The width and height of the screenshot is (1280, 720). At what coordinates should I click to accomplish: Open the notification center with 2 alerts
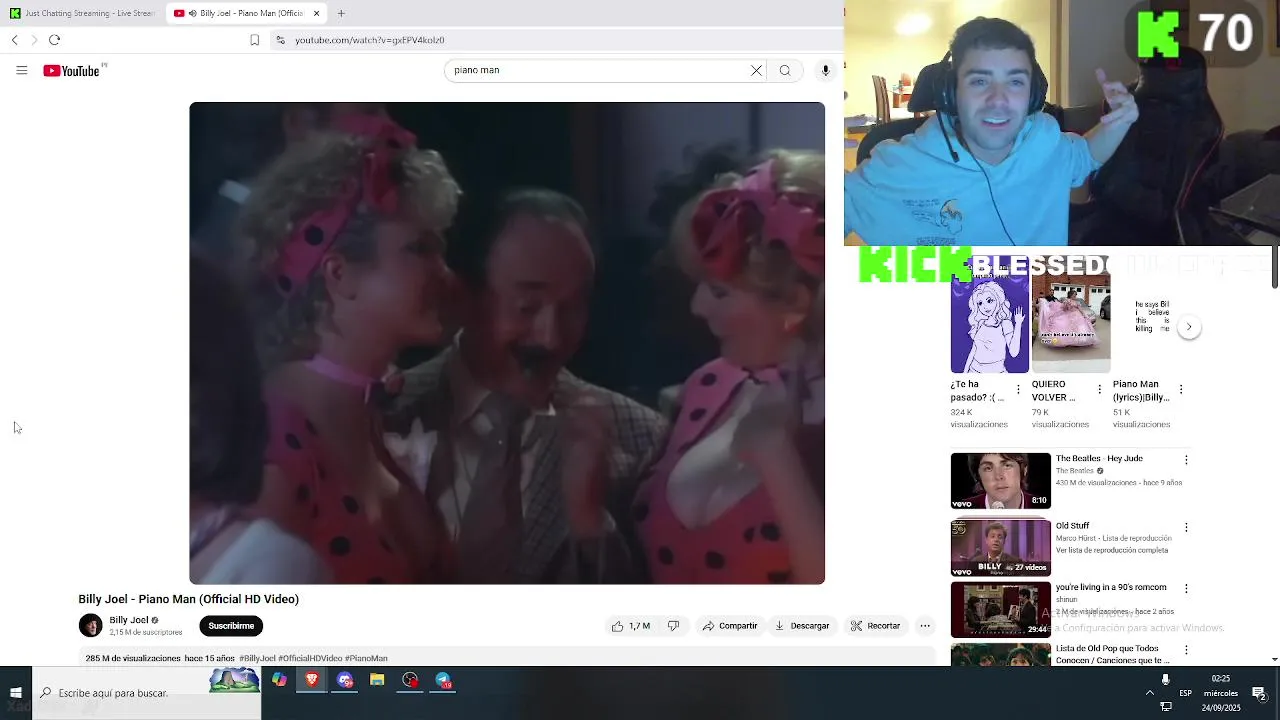coord(1260,693)
